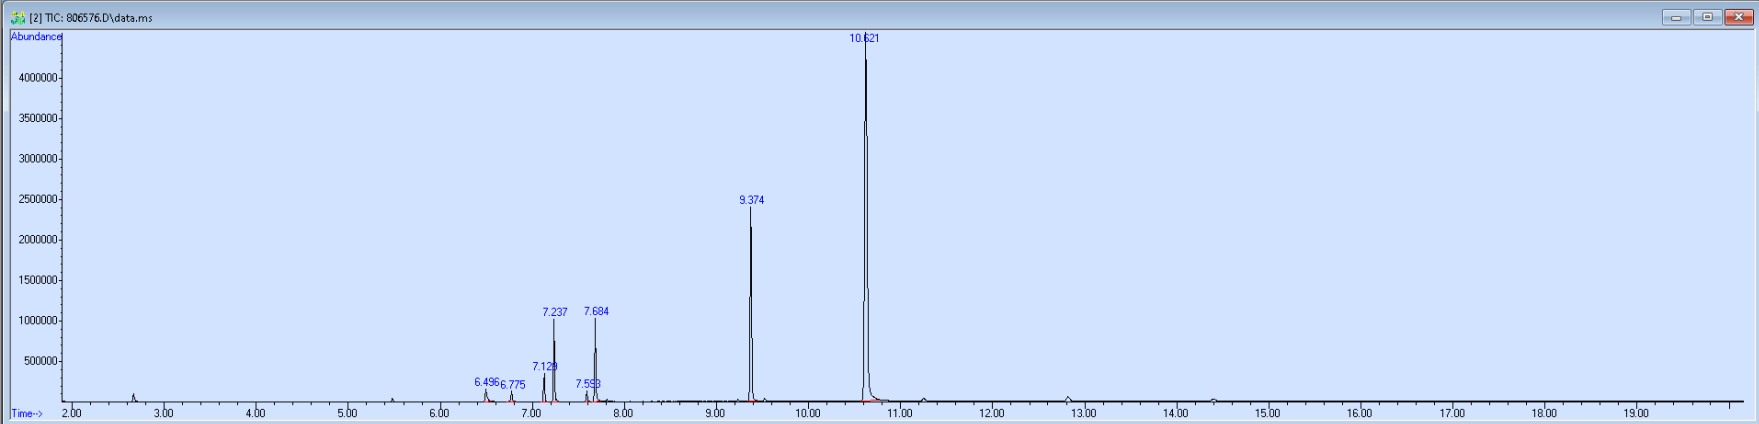Click the small unlabeled peak before 3.00 minutes

pos(133,397)
